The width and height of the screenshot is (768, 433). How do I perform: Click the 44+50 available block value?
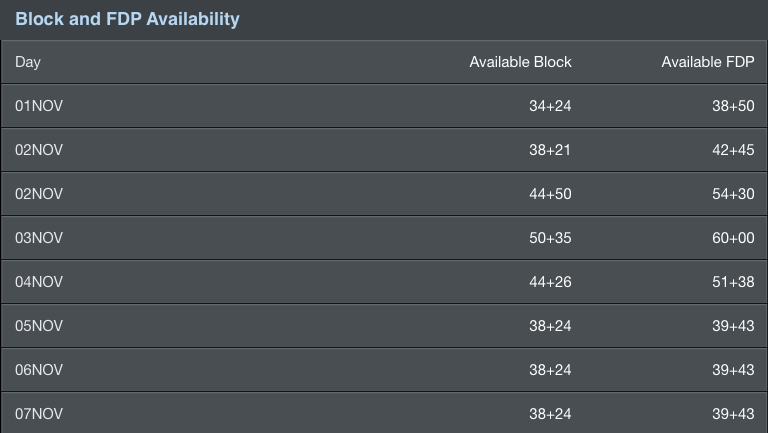[550, 194]
